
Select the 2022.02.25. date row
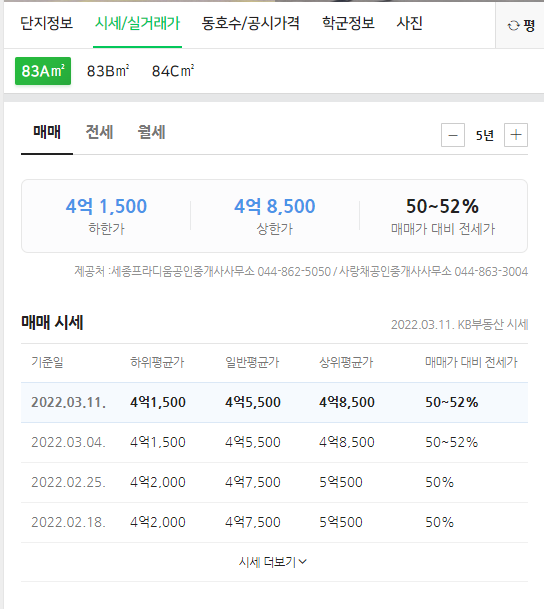[275, 482]
